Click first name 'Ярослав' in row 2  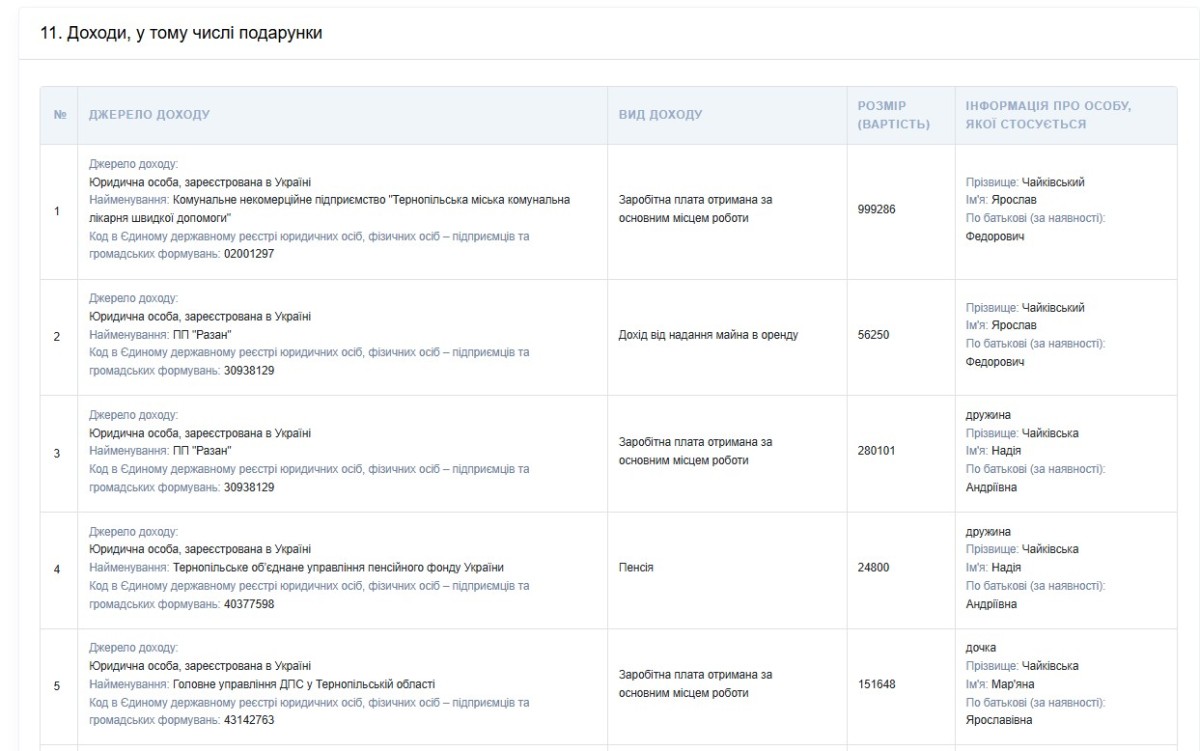point(1014,325)
